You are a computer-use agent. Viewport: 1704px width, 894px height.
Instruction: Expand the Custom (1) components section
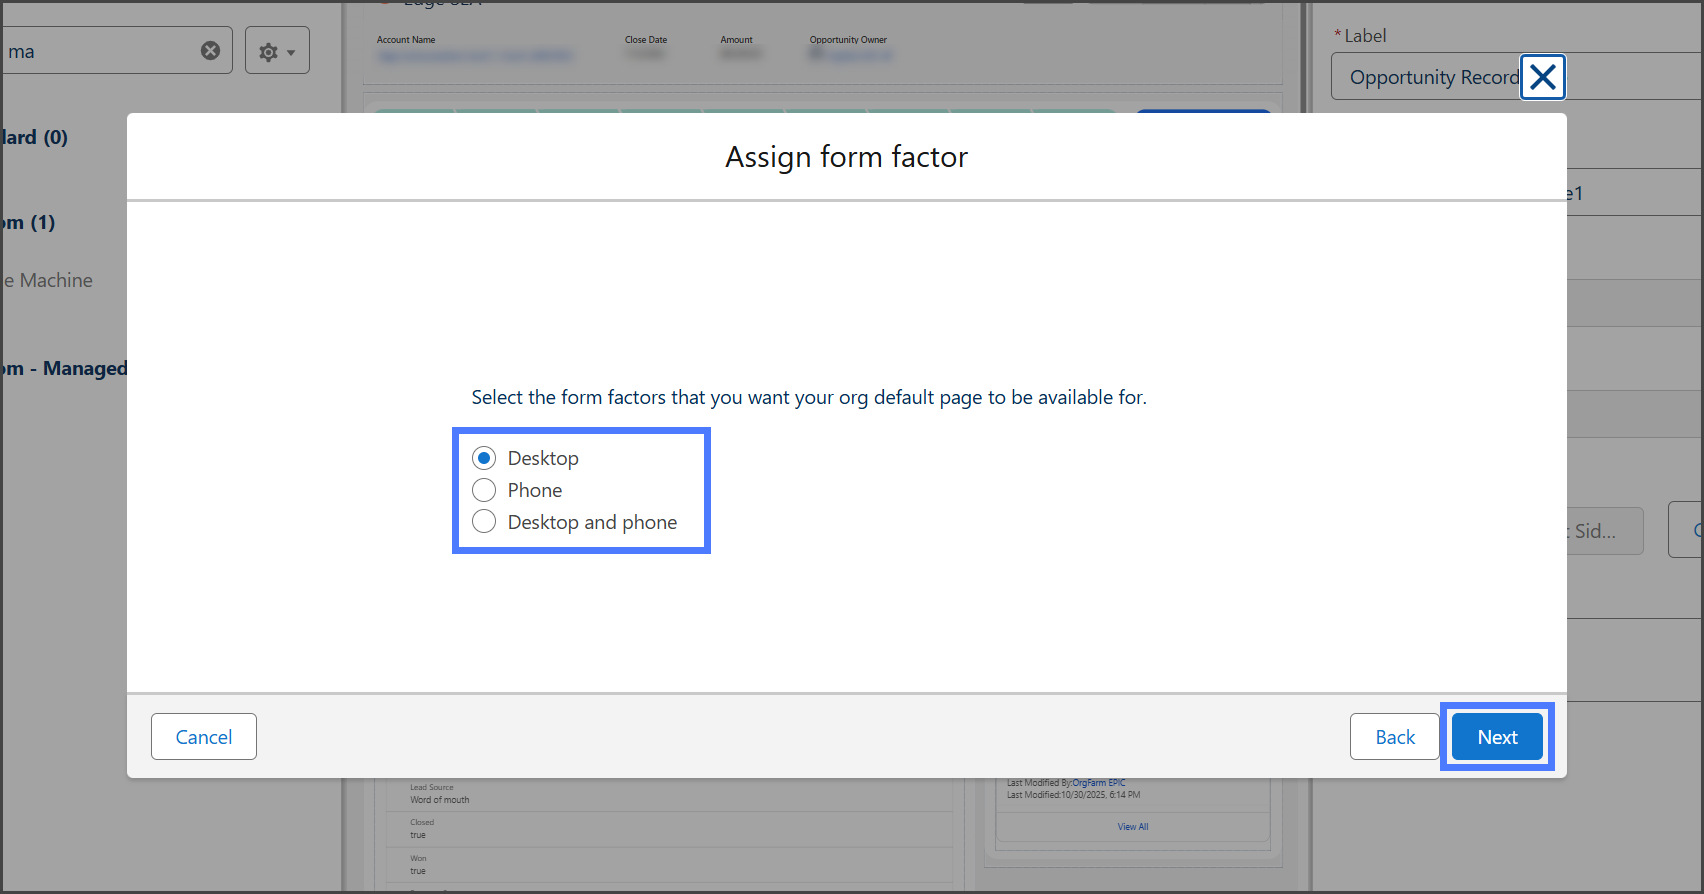[x=30, y=222]
